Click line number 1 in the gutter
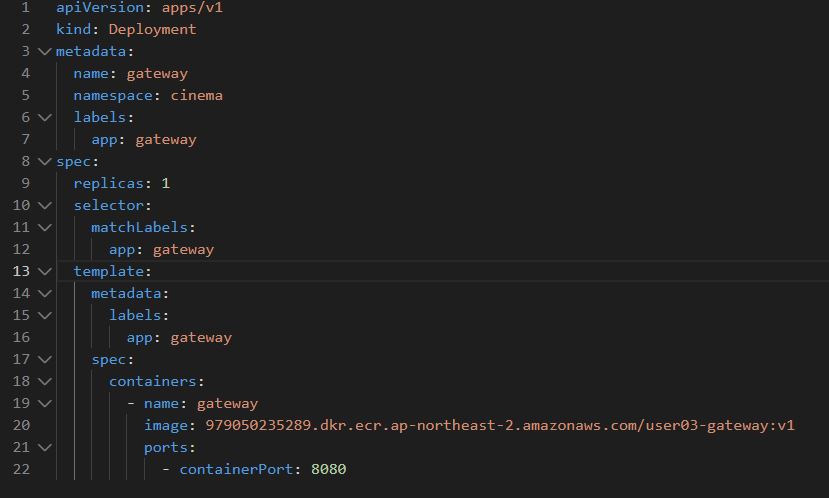 click(25, 7)
